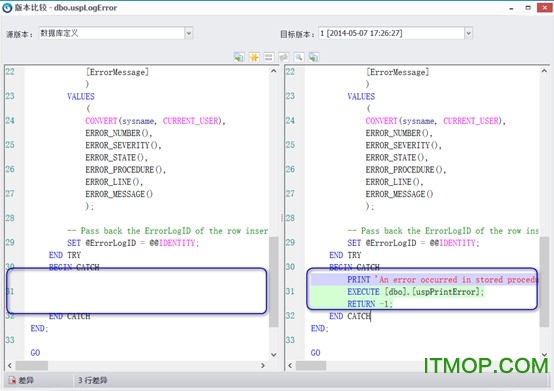554x391 pixels.
Task: Click the yellow star highlight differences icon
Action: (x=254, y=57)
